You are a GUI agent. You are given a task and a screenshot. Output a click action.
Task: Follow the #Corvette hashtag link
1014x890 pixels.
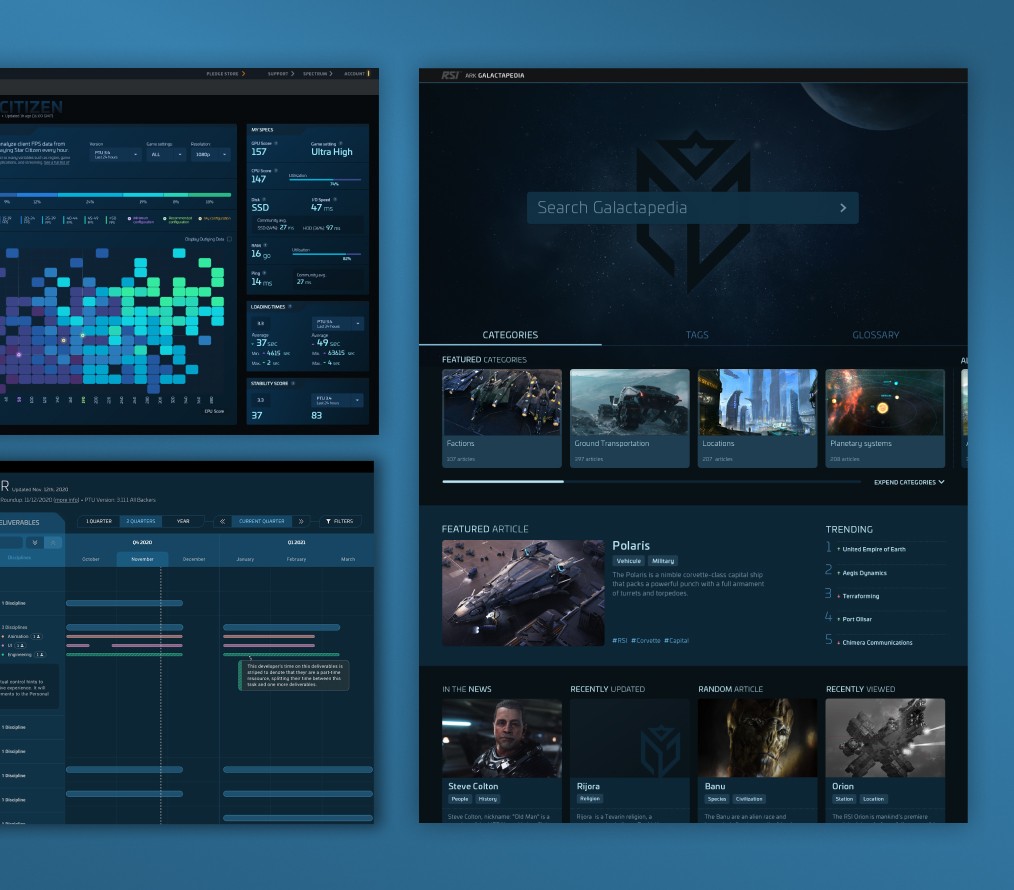pyautogui.click(x=646, y=641)
